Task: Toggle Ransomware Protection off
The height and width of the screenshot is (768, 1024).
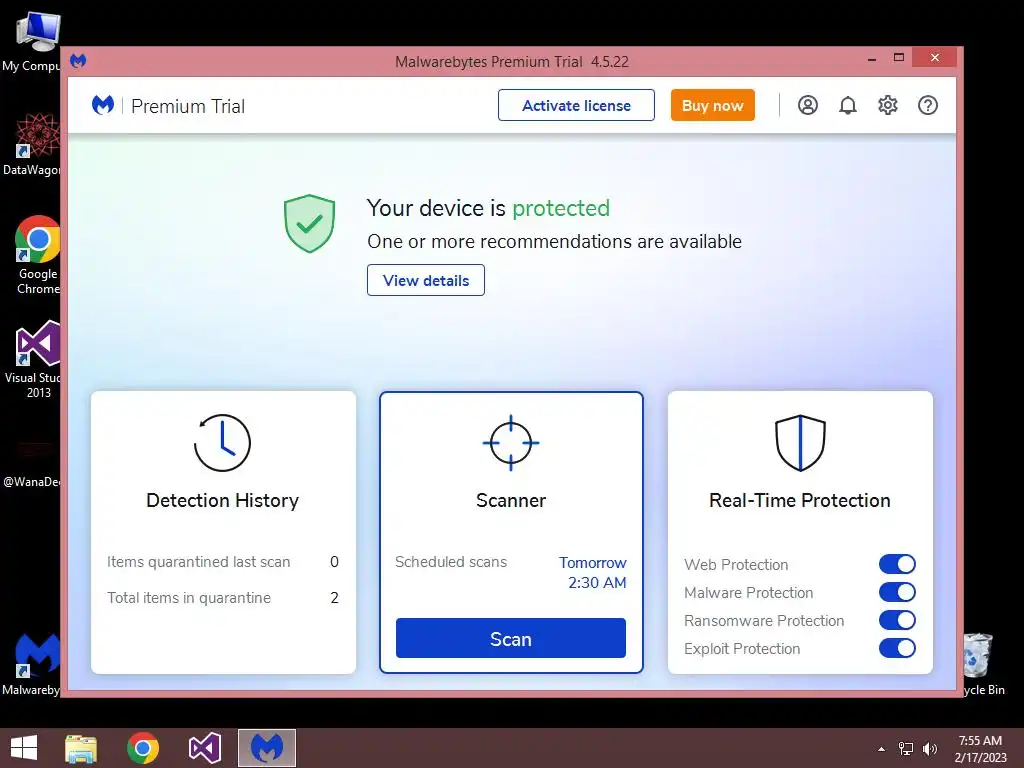Action: (897, 620)
